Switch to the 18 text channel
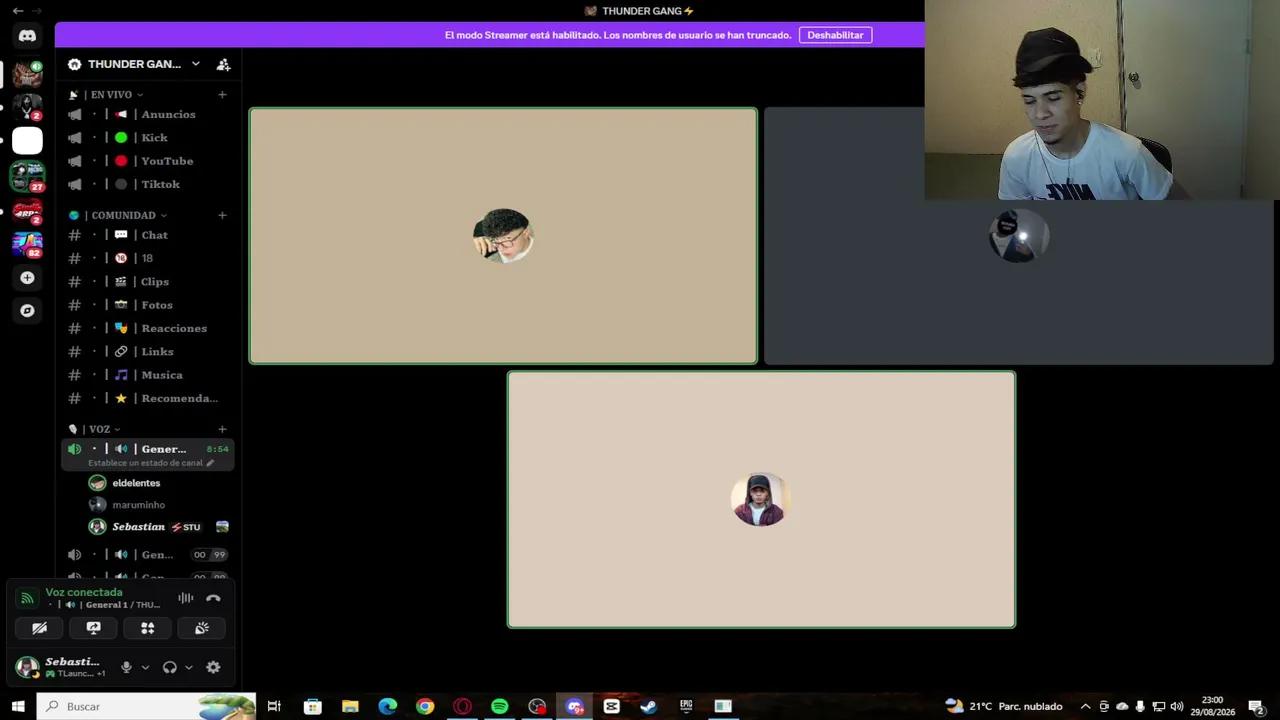The height and width of the screenshot is (720, 1280). [147, 258]
